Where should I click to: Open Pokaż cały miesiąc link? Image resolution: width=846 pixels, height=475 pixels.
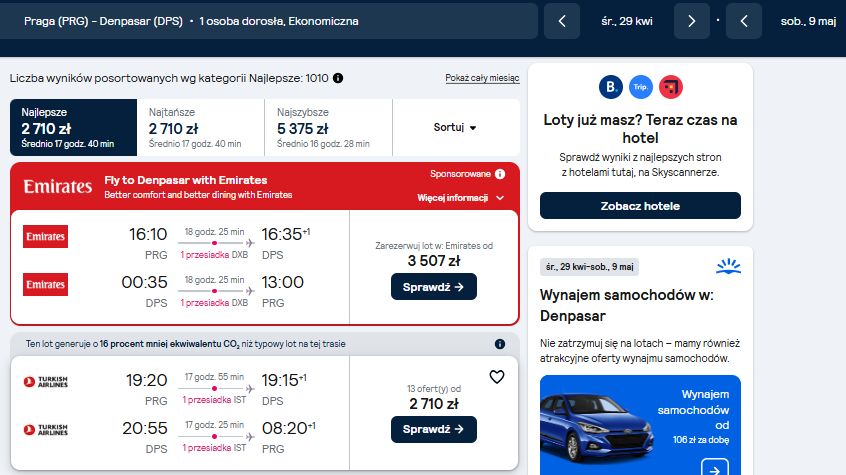(x=482, y=78)
